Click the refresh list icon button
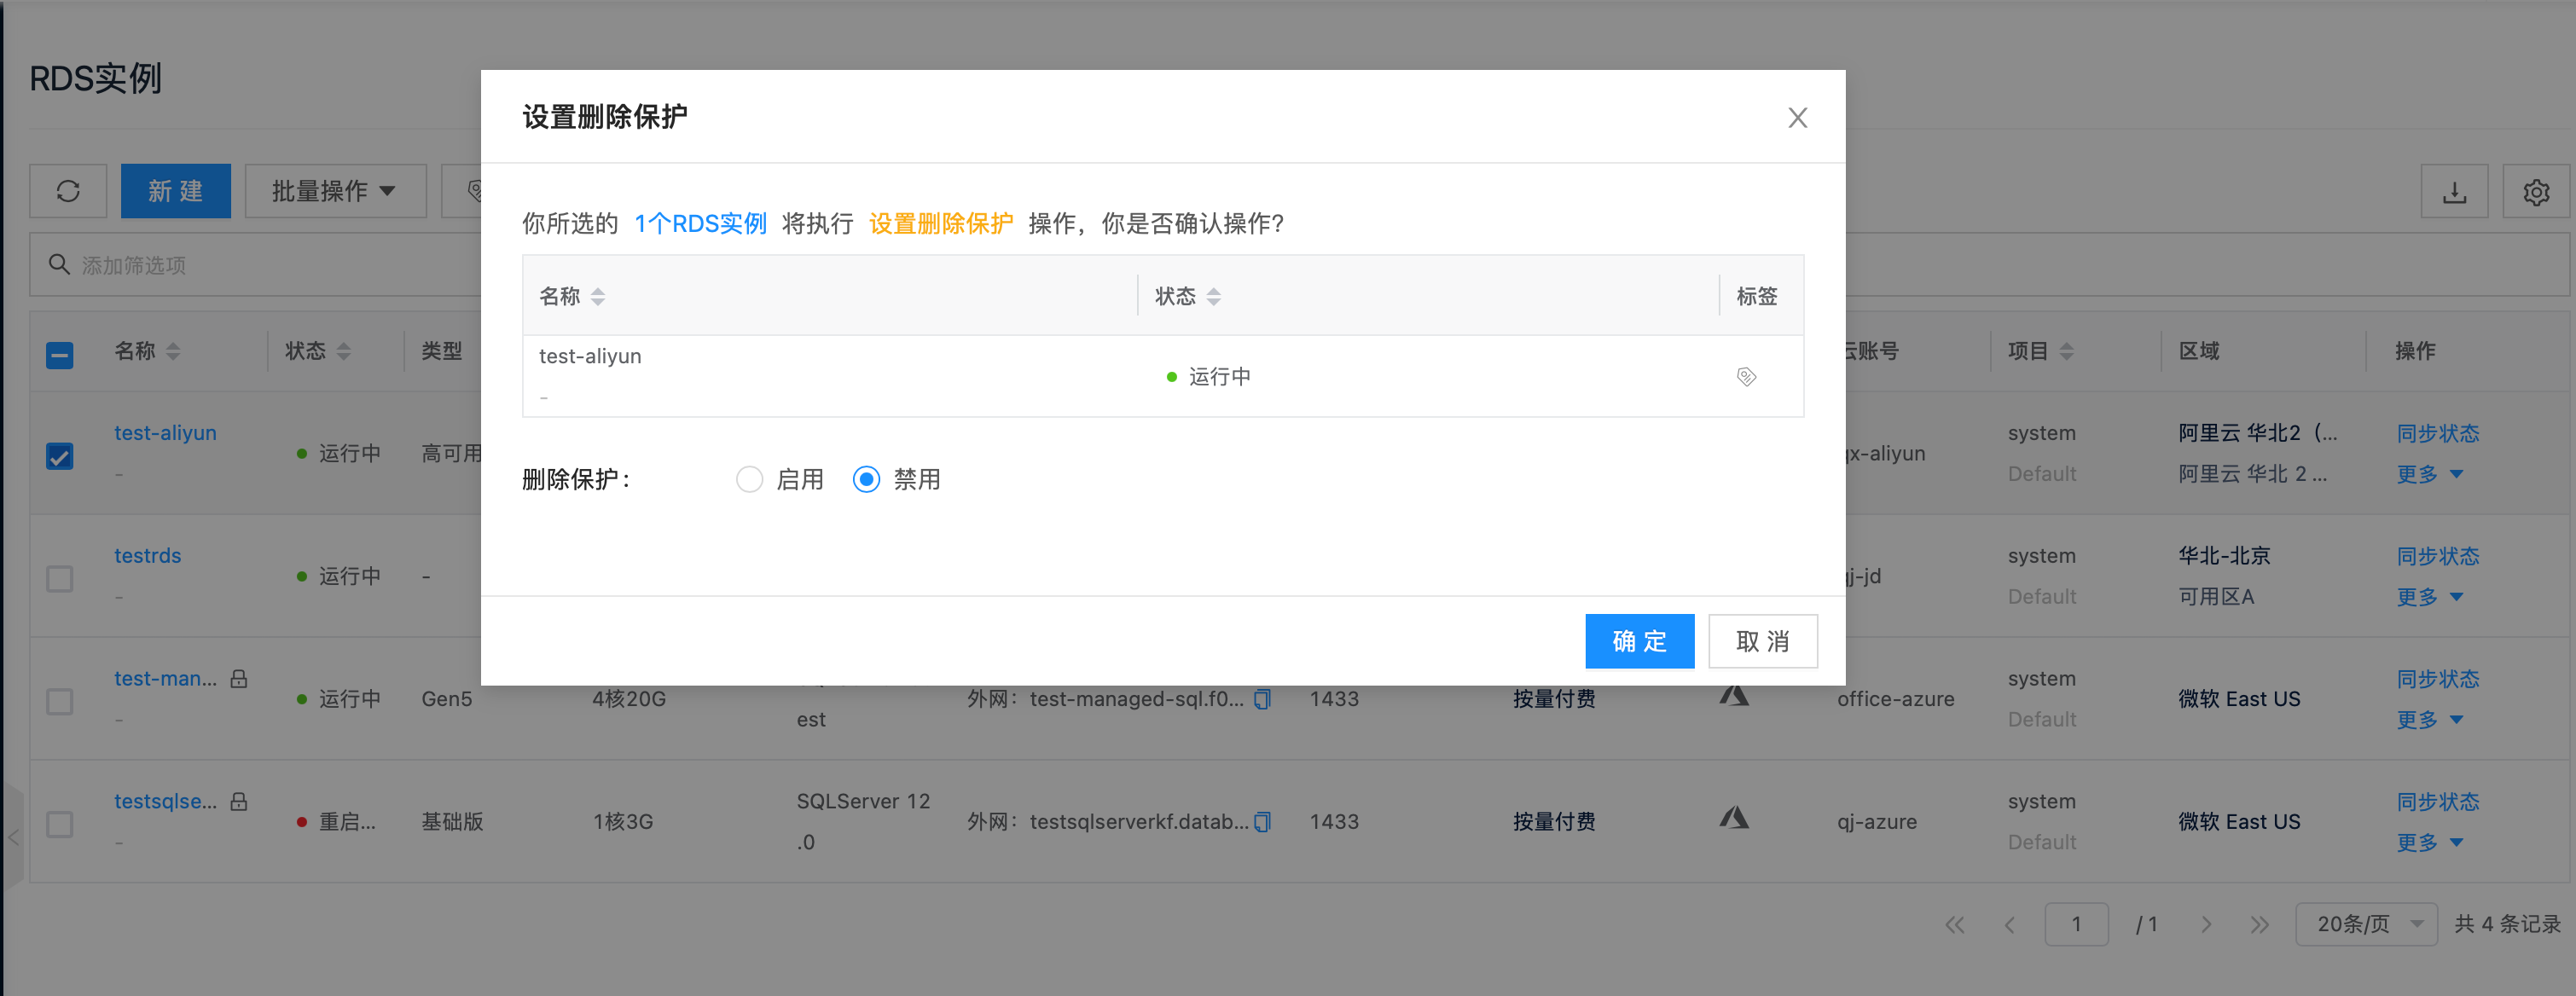This screenshot has width=2576, height=996. [x=68, y=191]
